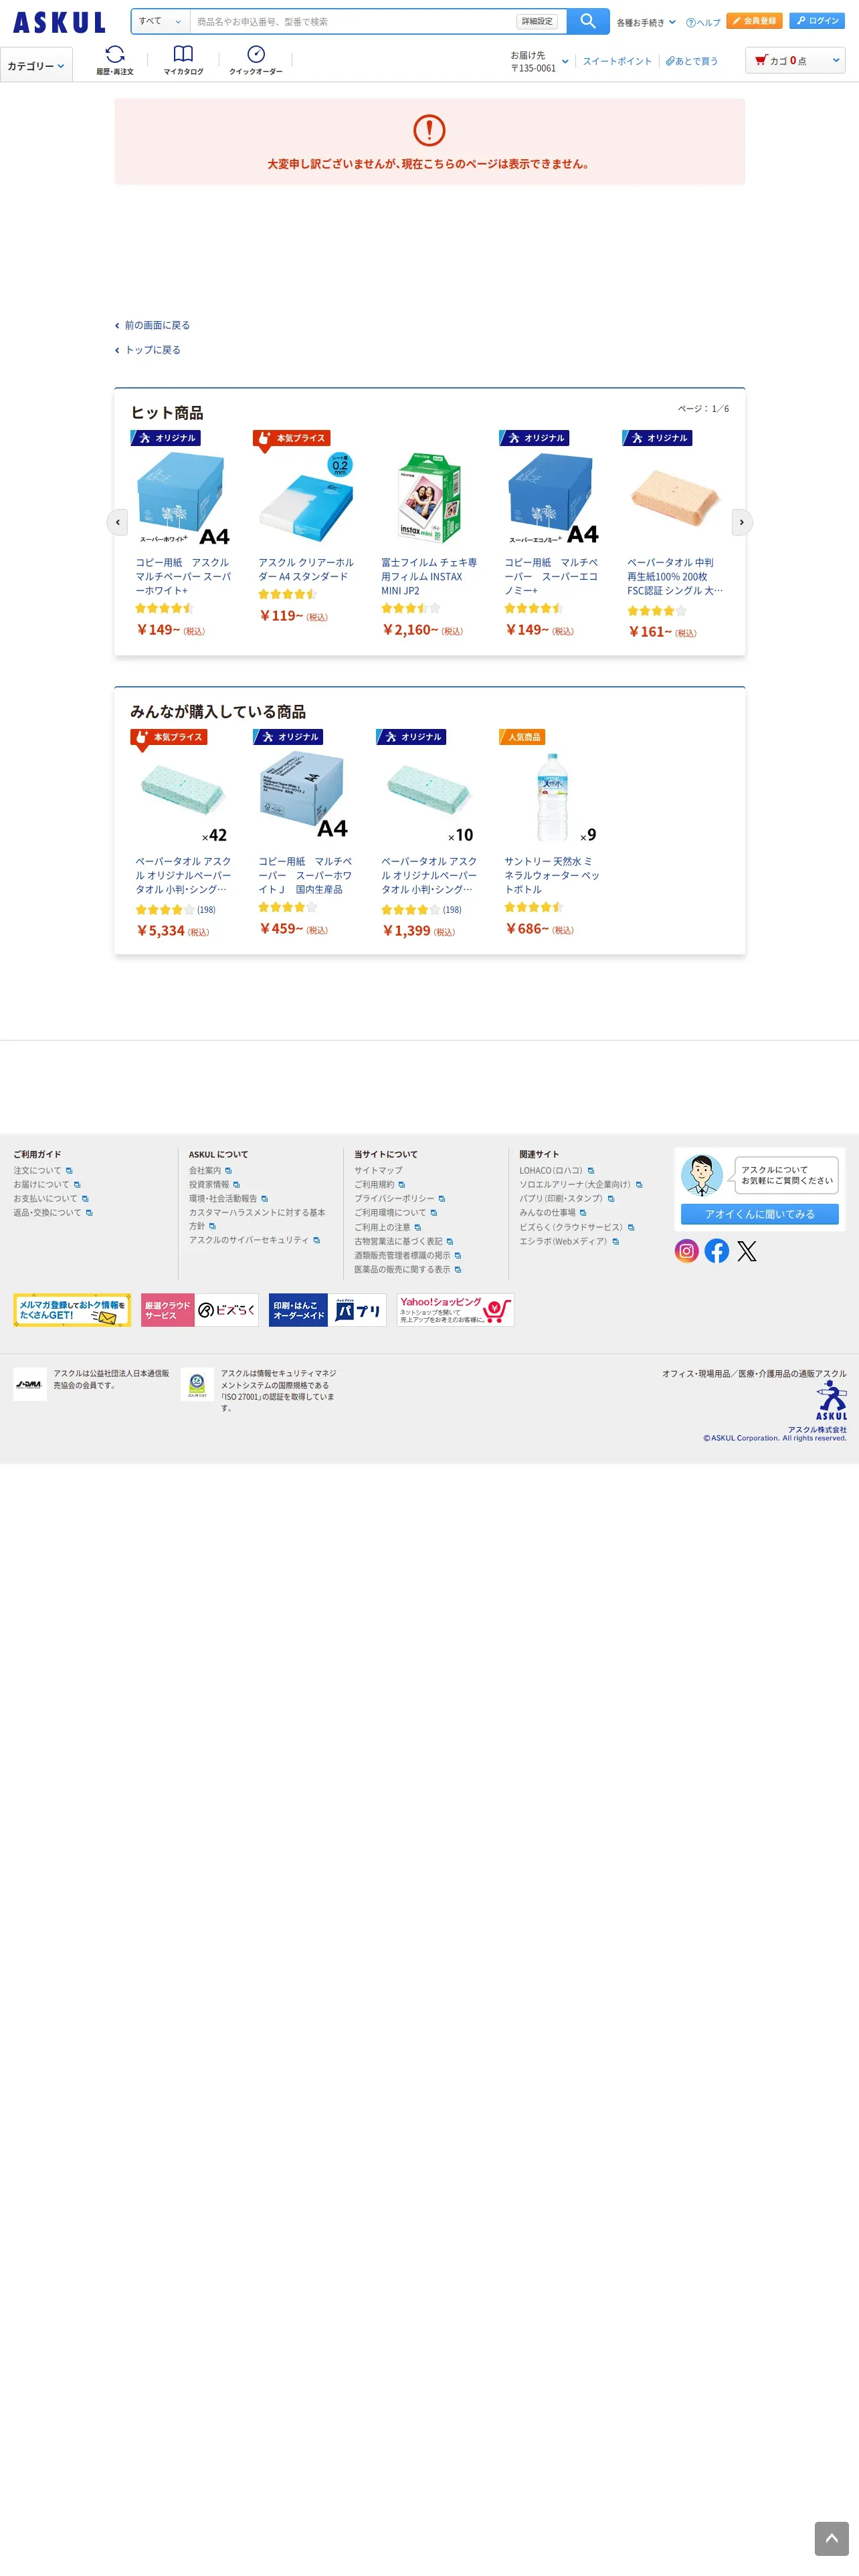Click the 会員登録 button
Viewport: 859px width, 2576px height.
754,21
